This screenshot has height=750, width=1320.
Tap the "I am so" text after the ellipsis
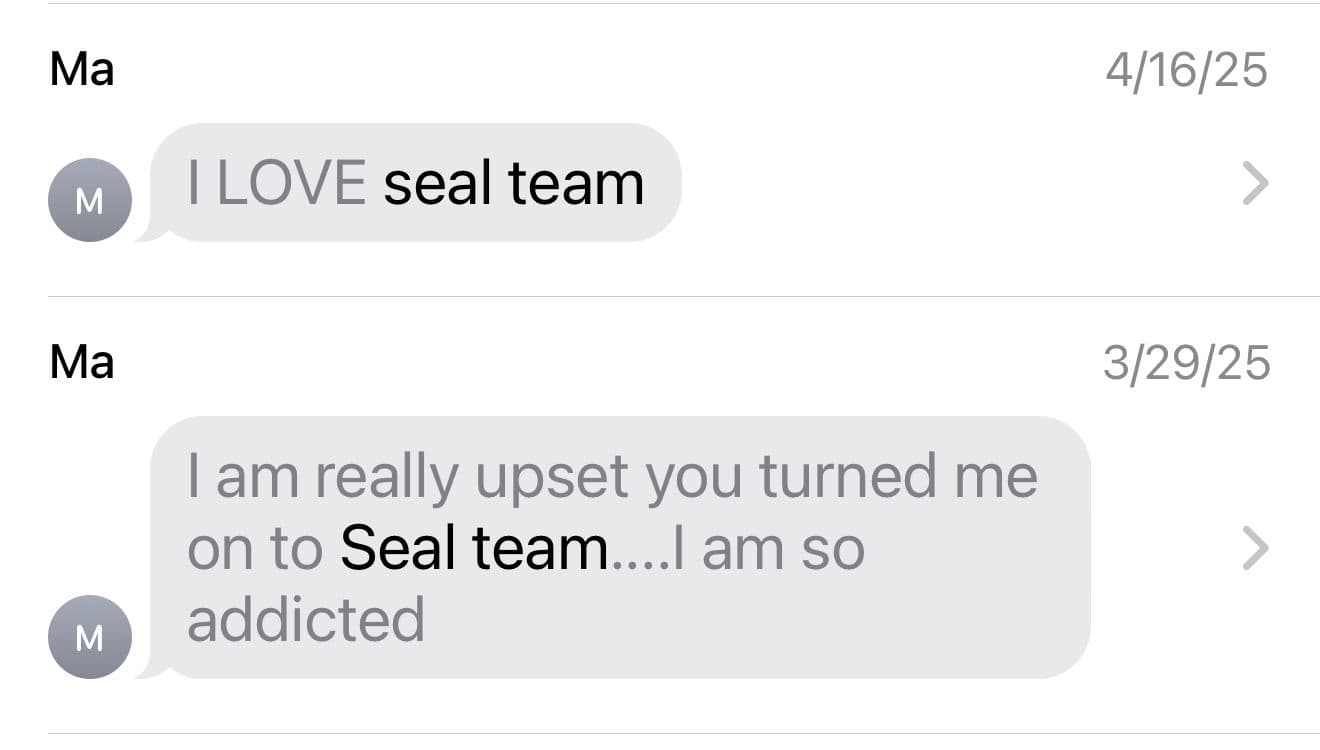coord(769,548)
